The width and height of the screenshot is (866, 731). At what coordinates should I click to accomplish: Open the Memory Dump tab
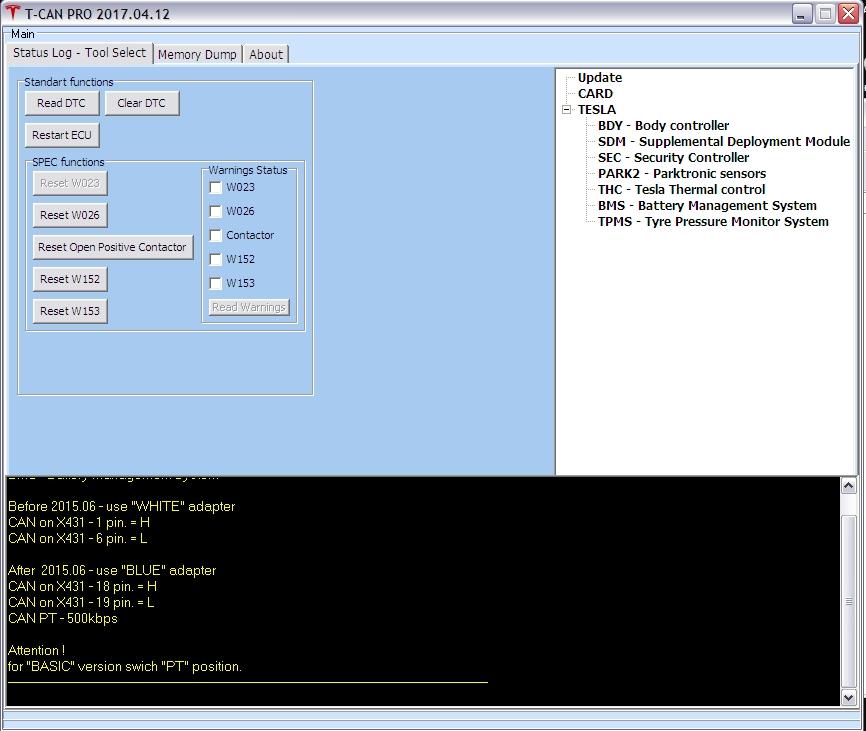(197, 55)
